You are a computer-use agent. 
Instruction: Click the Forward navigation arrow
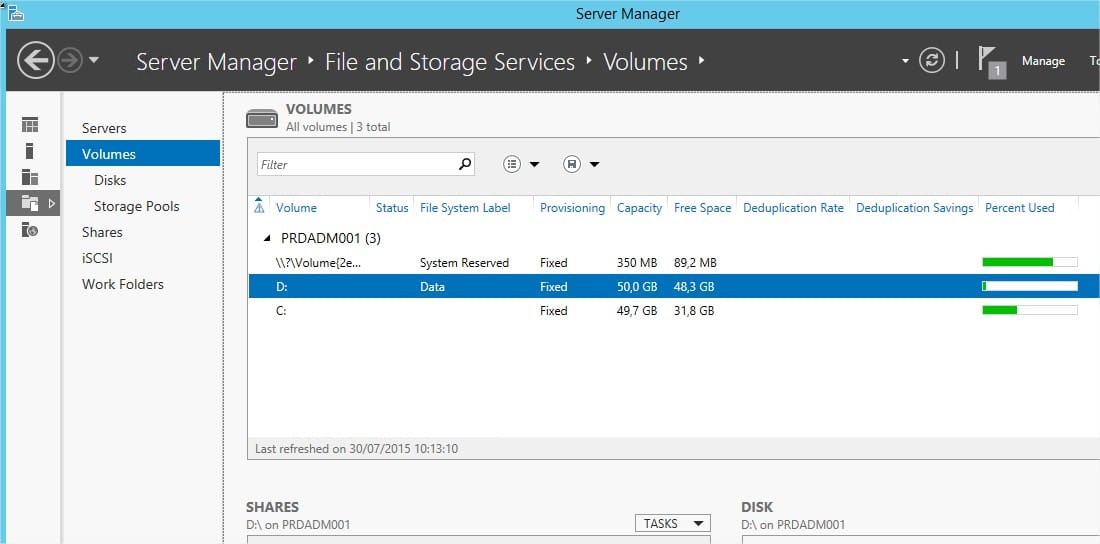(x=70, y=61)
